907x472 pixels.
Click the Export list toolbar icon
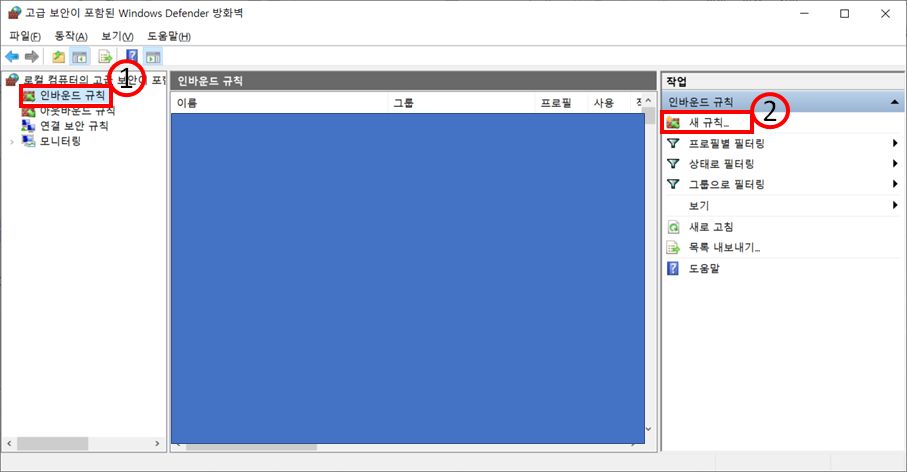(105, 57)
